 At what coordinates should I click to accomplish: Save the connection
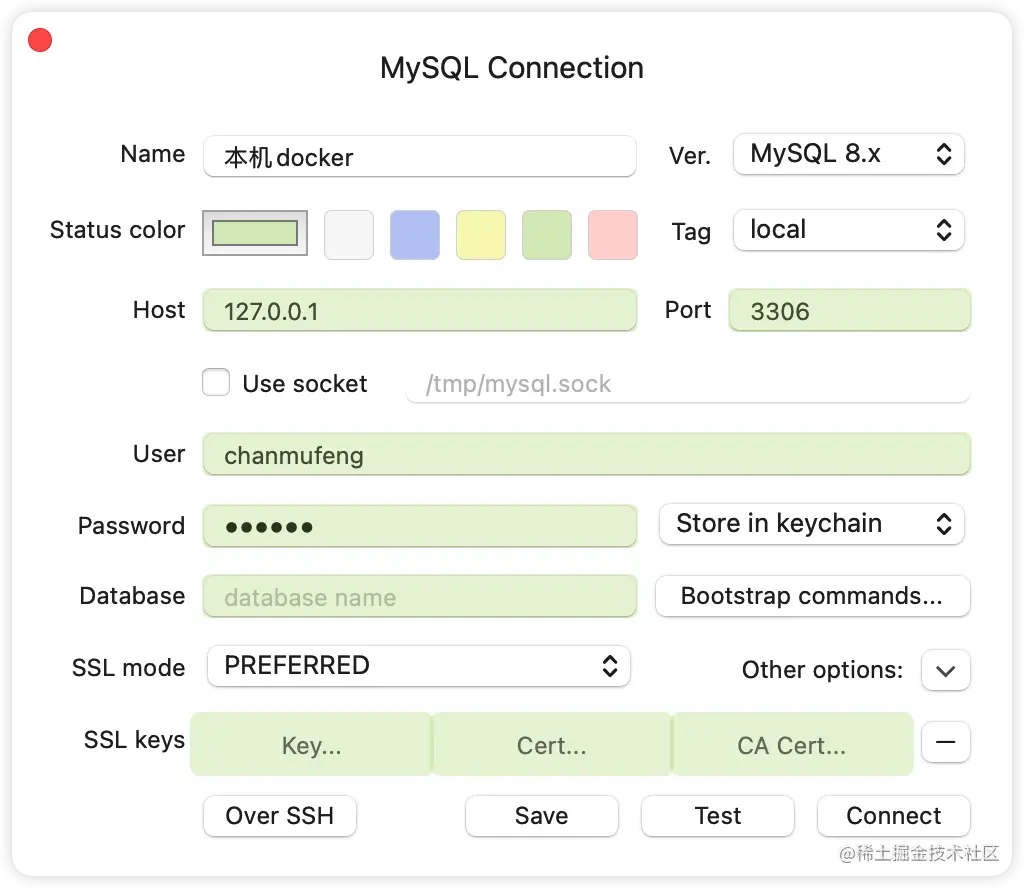[541, 816]
